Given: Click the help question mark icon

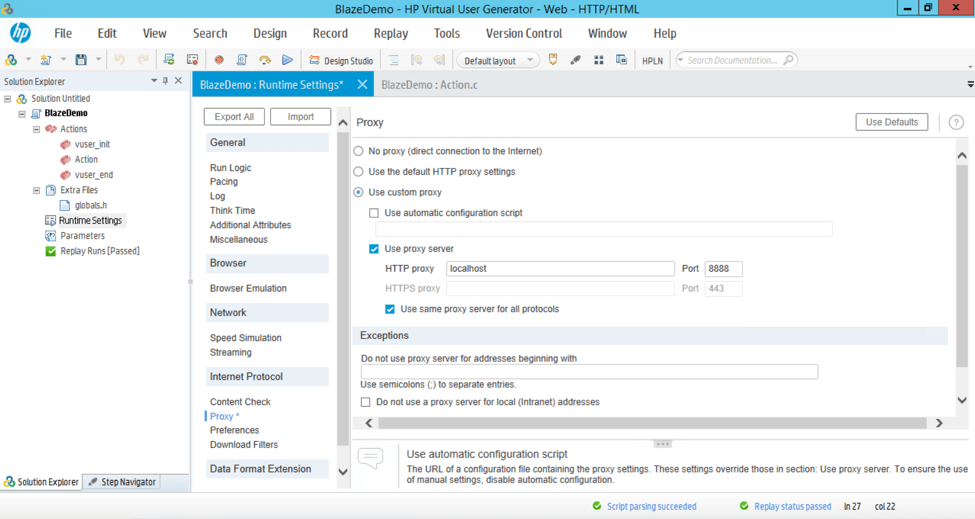Looking at the screenshot, I should pyautogui.click(x=956, y=122).
